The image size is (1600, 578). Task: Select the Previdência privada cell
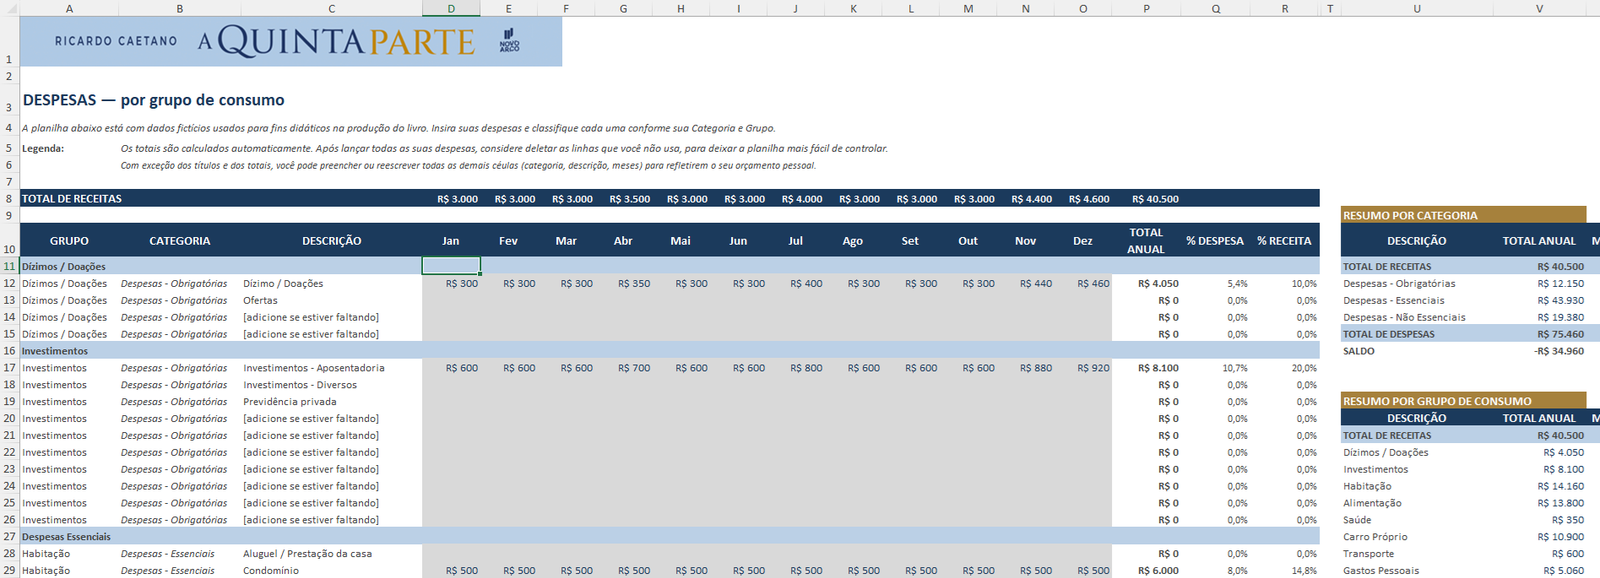tap(331, 402)
